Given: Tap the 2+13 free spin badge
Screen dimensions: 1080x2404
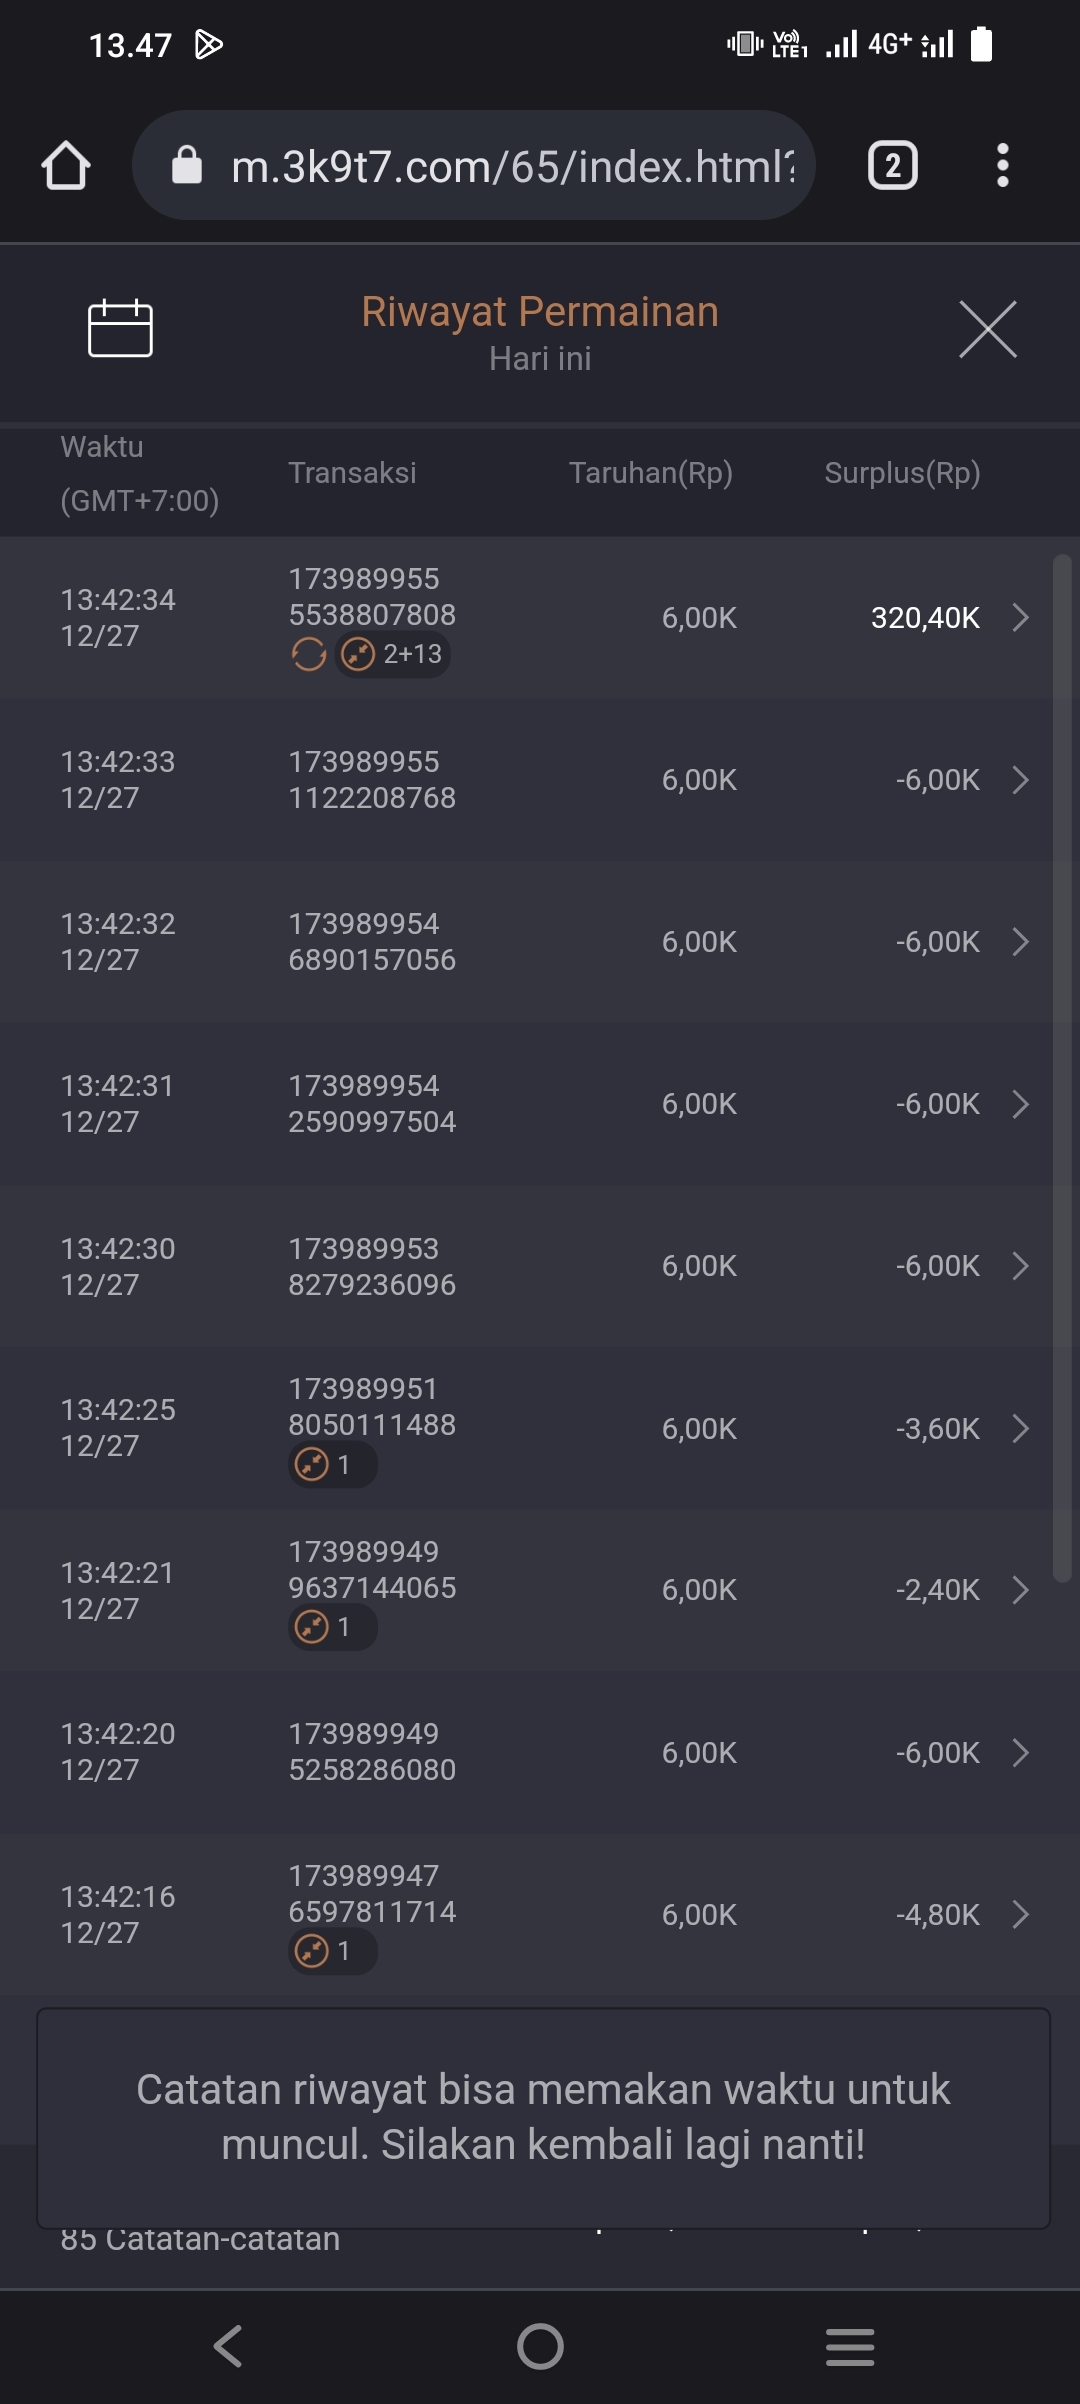Looking at the screenshot, I should (x=393, y=655).
